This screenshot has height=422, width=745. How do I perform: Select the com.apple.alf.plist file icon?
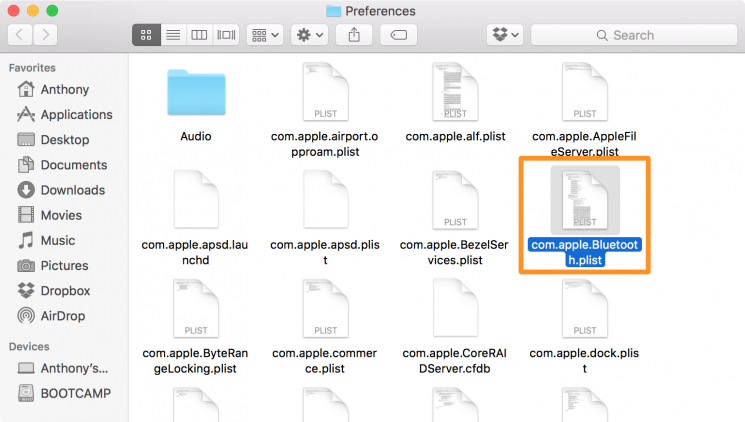tap(455, 91)
